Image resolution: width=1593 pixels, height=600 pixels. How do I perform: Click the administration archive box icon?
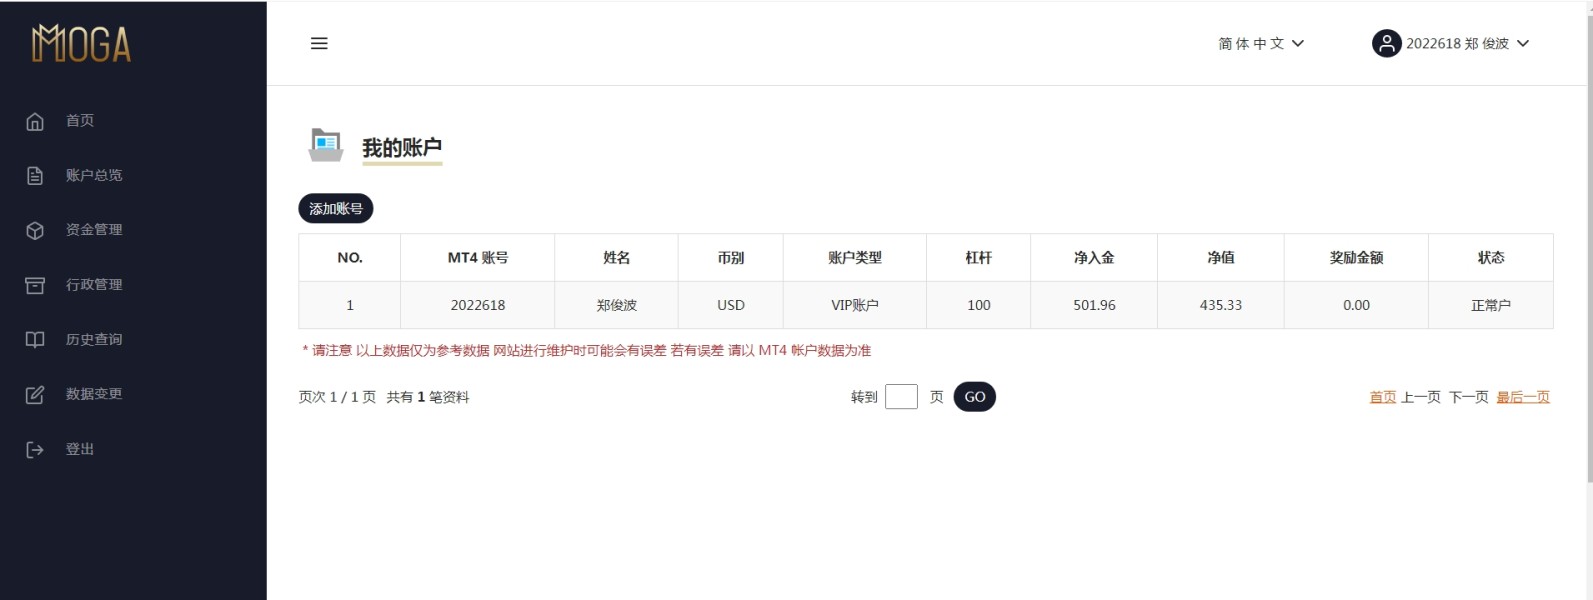[35, 285]
